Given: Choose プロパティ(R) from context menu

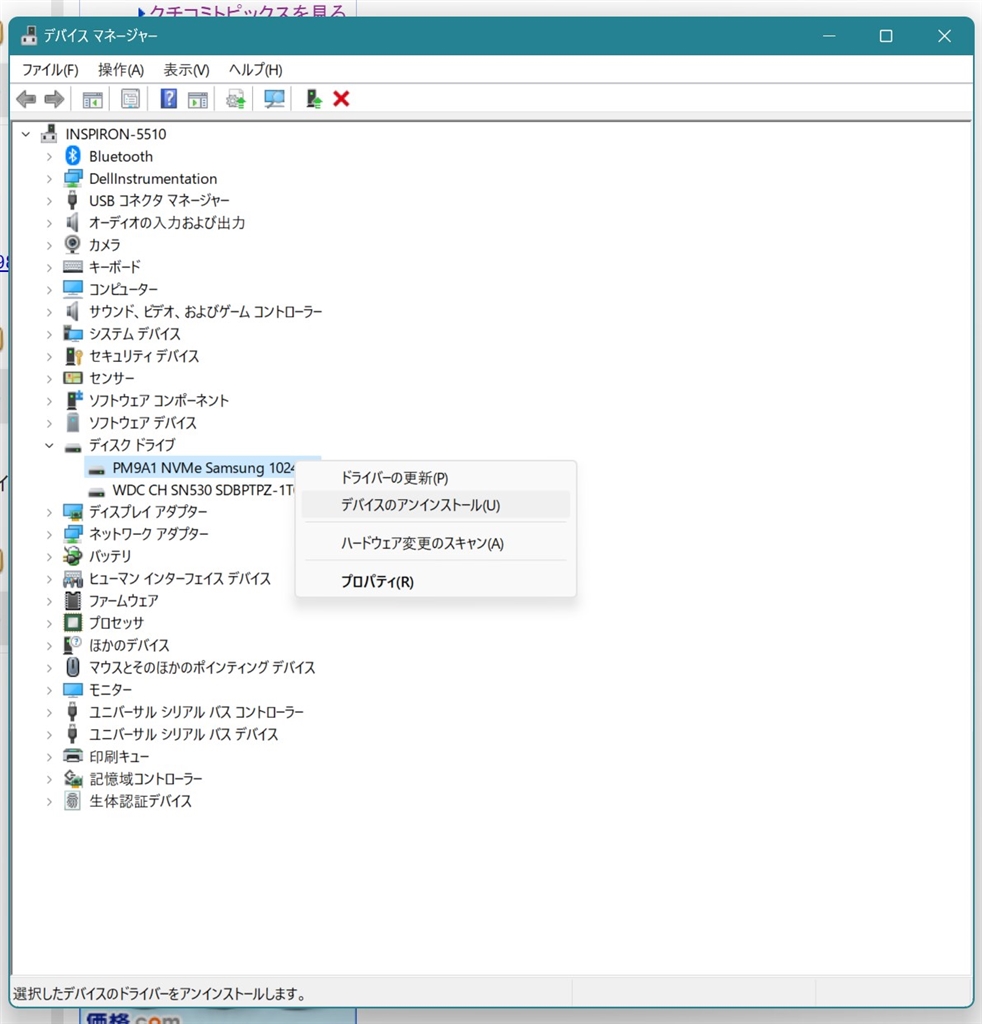Looking at the screenshot, I should click(436, 581).
